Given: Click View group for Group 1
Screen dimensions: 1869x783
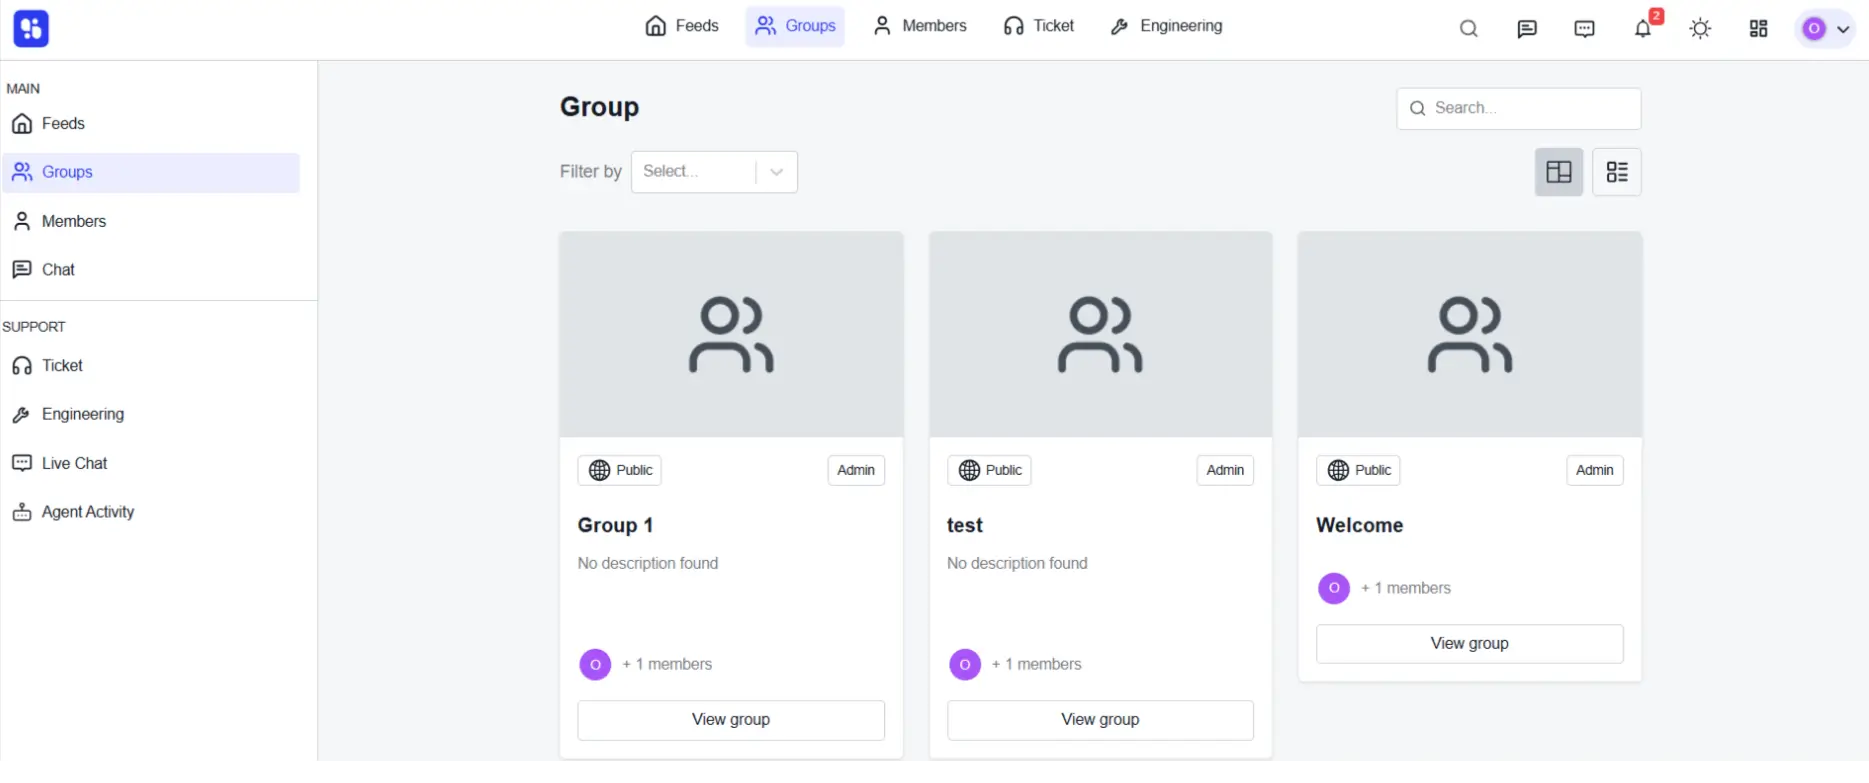Looking at the screenshot, I should pos(731,720).
